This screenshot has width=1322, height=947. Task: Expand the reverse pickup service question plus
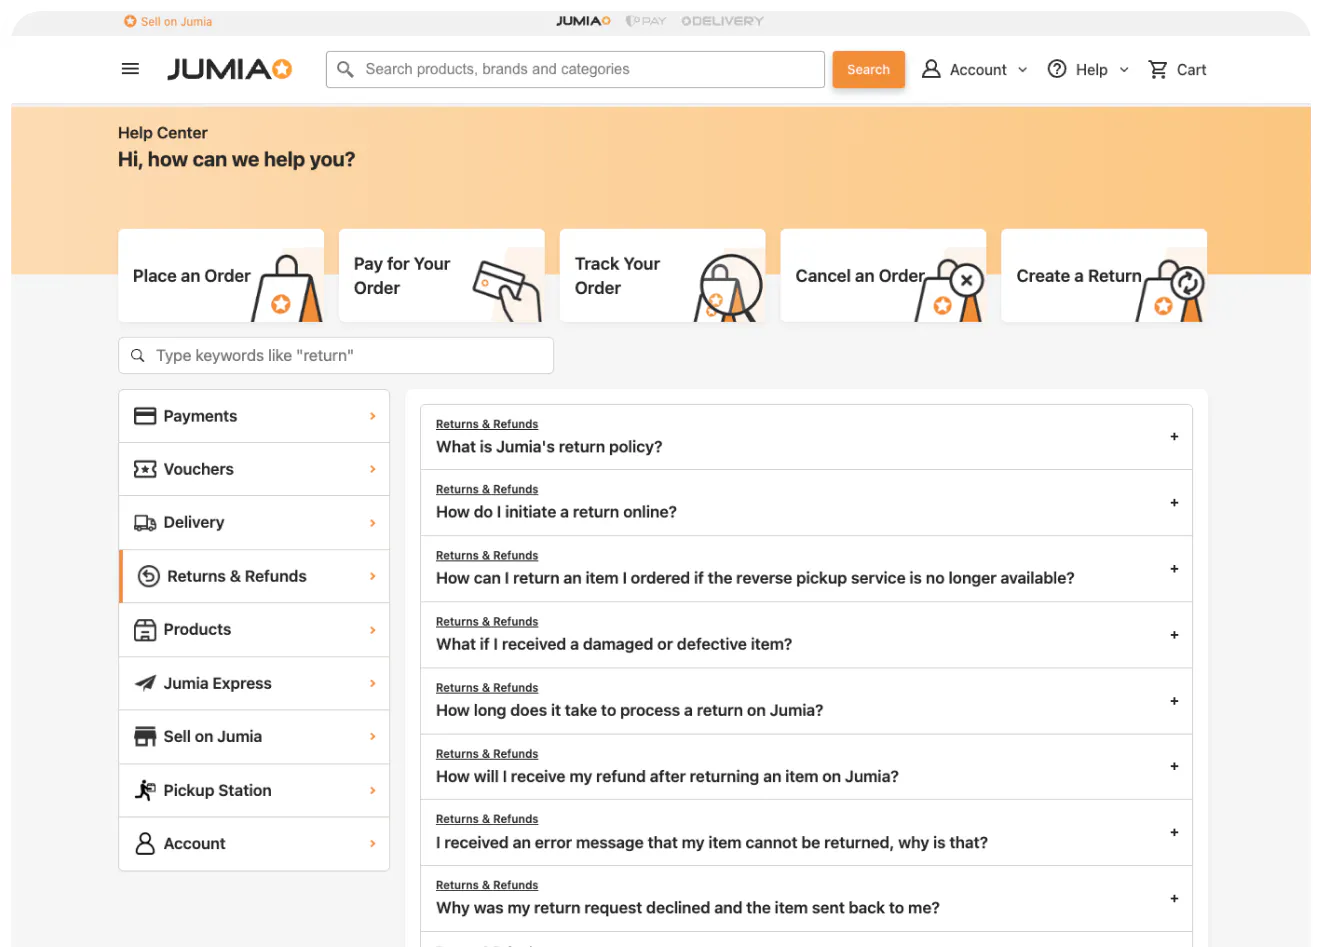click(1174, 569)
